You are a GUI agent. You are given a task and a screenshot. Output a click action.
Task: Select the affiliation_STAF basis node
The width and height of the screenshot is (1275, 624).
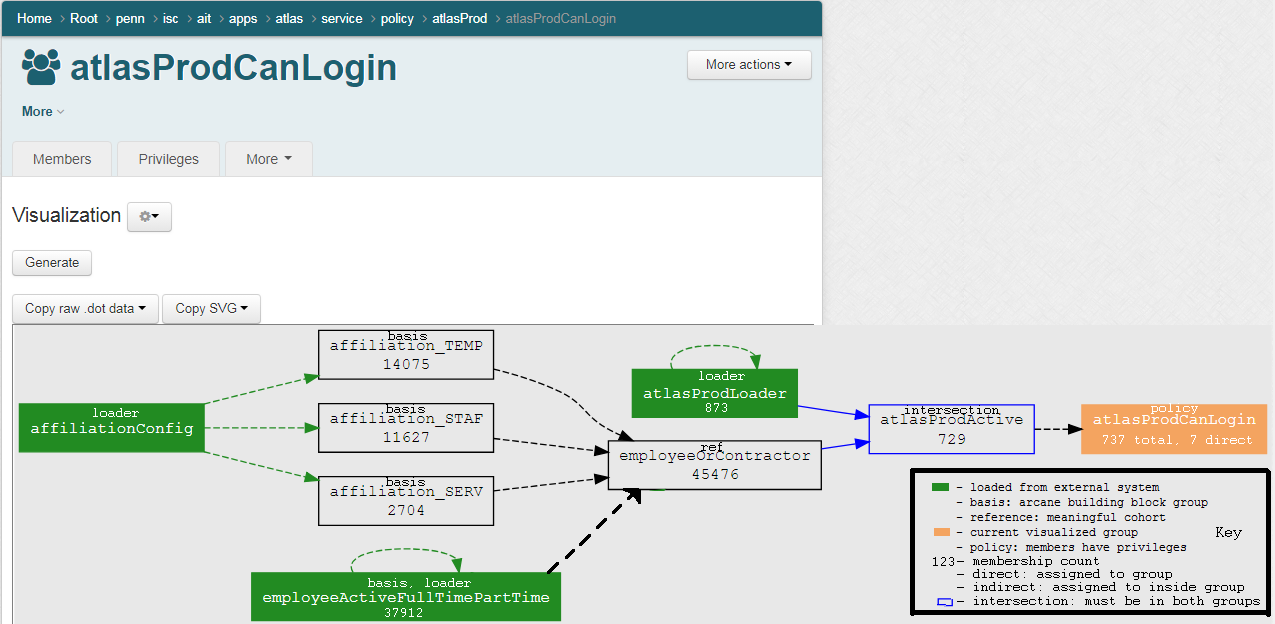(406, 427)
